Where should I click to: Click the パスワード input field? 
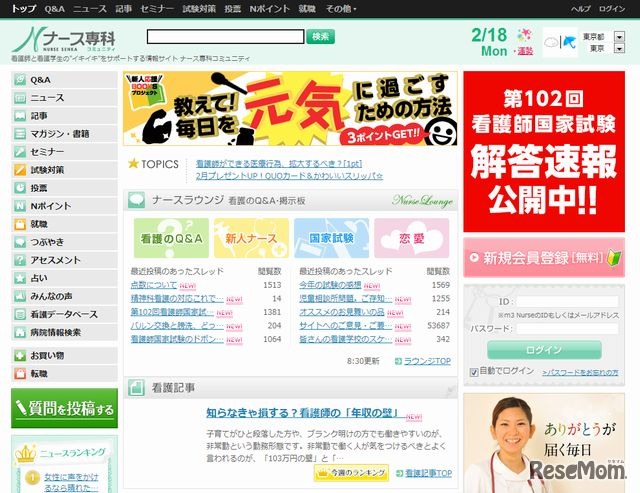click(567, 329)
